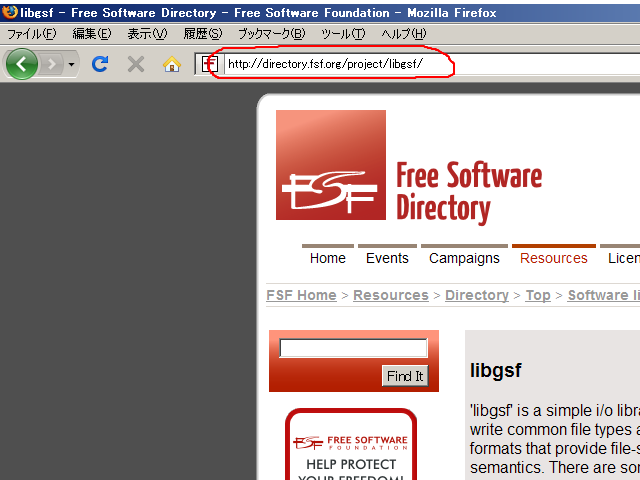Click the greyed-out Forward arrow button
The height and width of the screenshot is (480, 640).
(x=51, y=64)
